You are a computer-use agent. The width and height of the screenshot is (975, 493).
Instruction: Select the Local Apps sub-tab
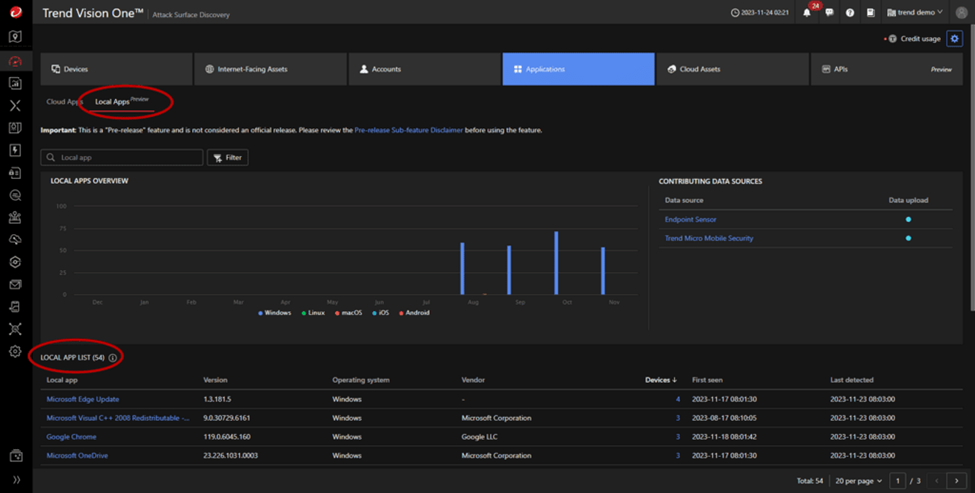[122, 101]
